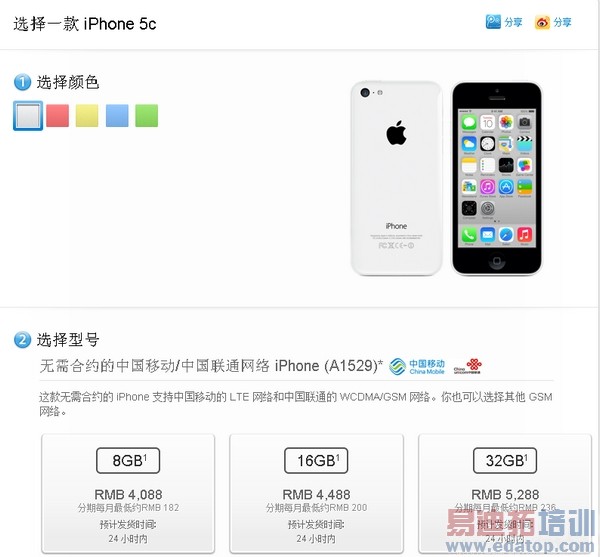Viewport: 600px width, 557px height.
Task: Choose the pink color swatch
Action: pyautogui.click(x=57, y=116)
